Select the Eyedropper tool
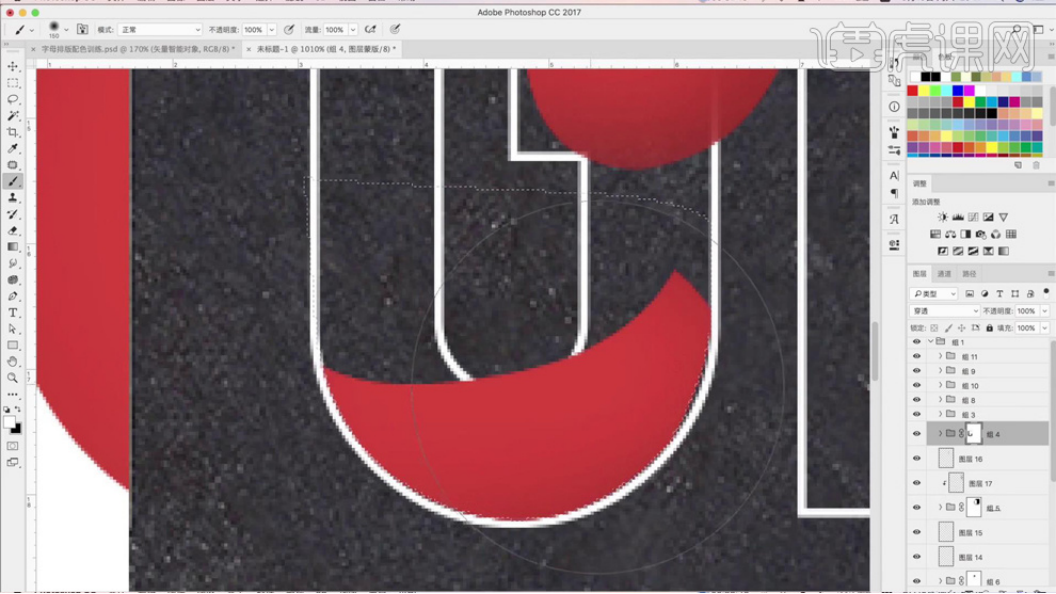The width and height of the screenshot is (1056, 594). pos(13,148)
